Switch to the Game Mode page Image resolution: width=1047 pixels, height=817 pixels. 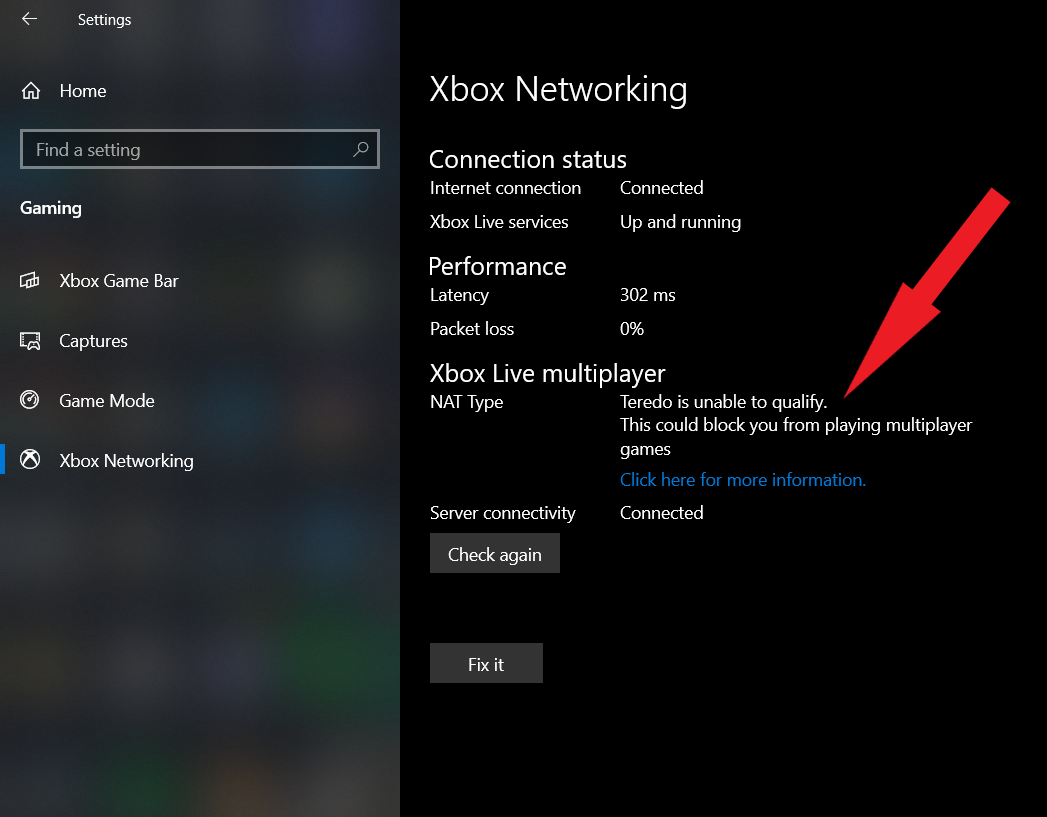coord(106,401)
